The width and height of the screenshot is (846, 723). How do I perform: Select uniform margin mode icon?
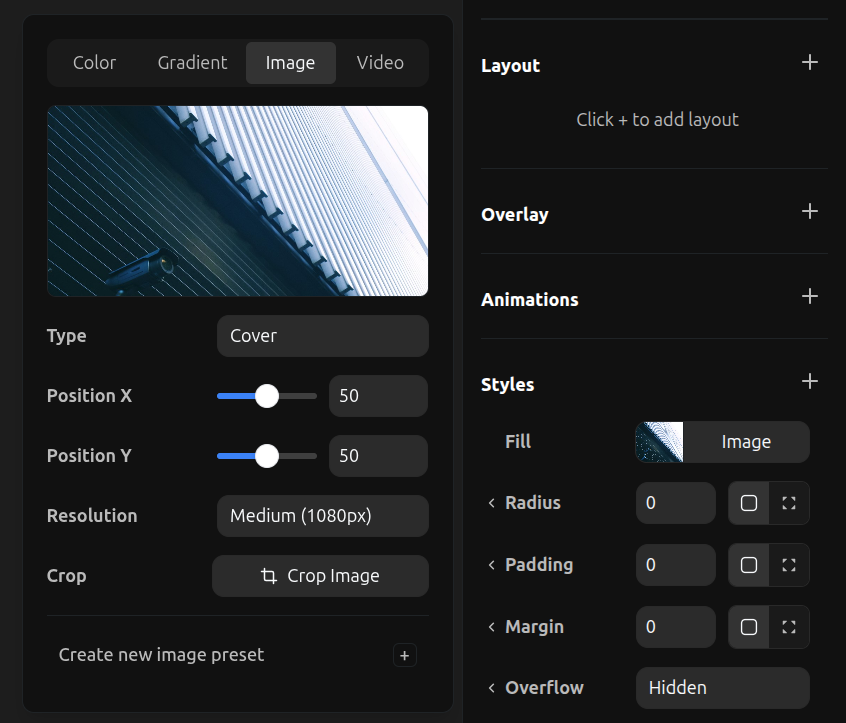pyautogui.click(x=749, y=627)
